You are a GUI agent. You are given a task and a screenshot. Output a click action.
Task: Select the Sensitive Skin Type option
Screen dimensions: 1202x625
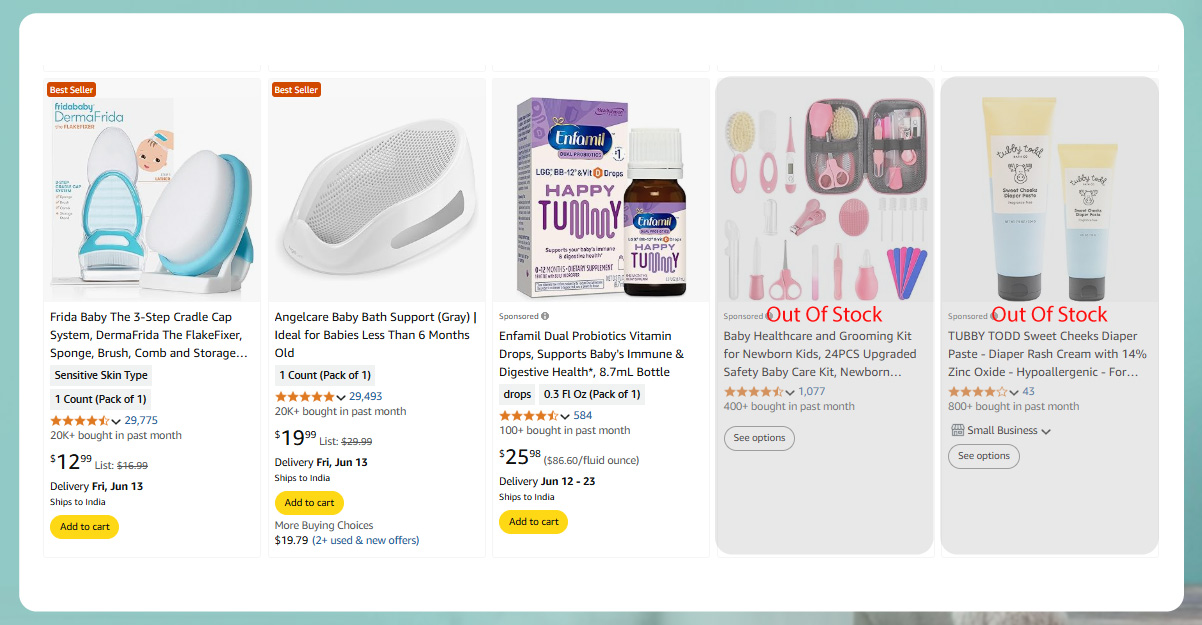point(101,375)
